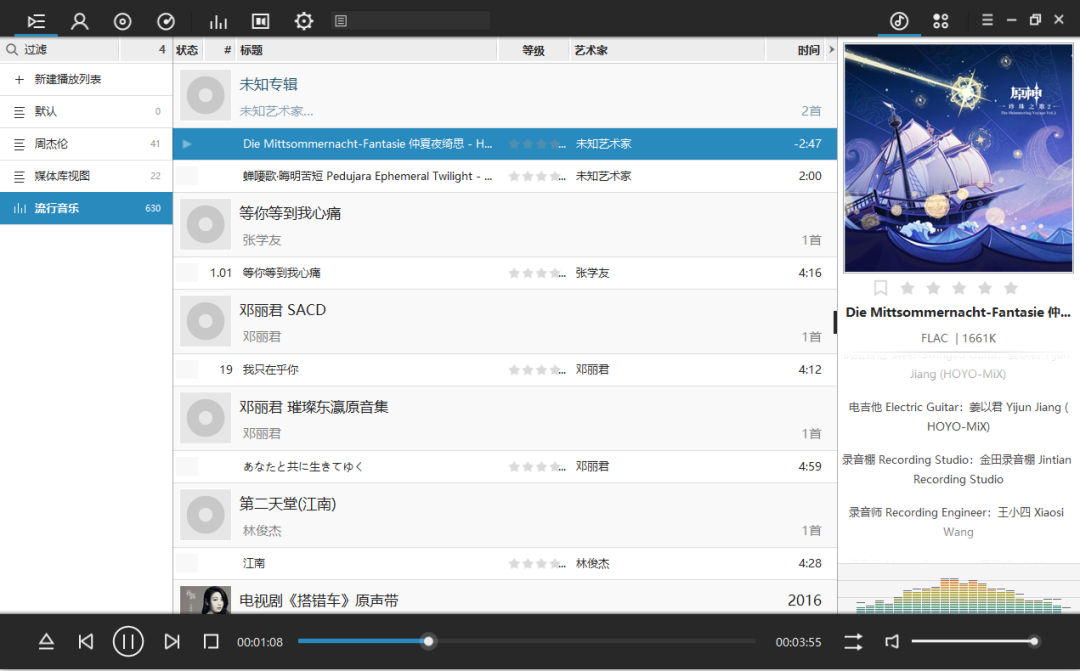Skip to the previous track
Viewport: 1080px width, 671px height.
pos(86,642)
